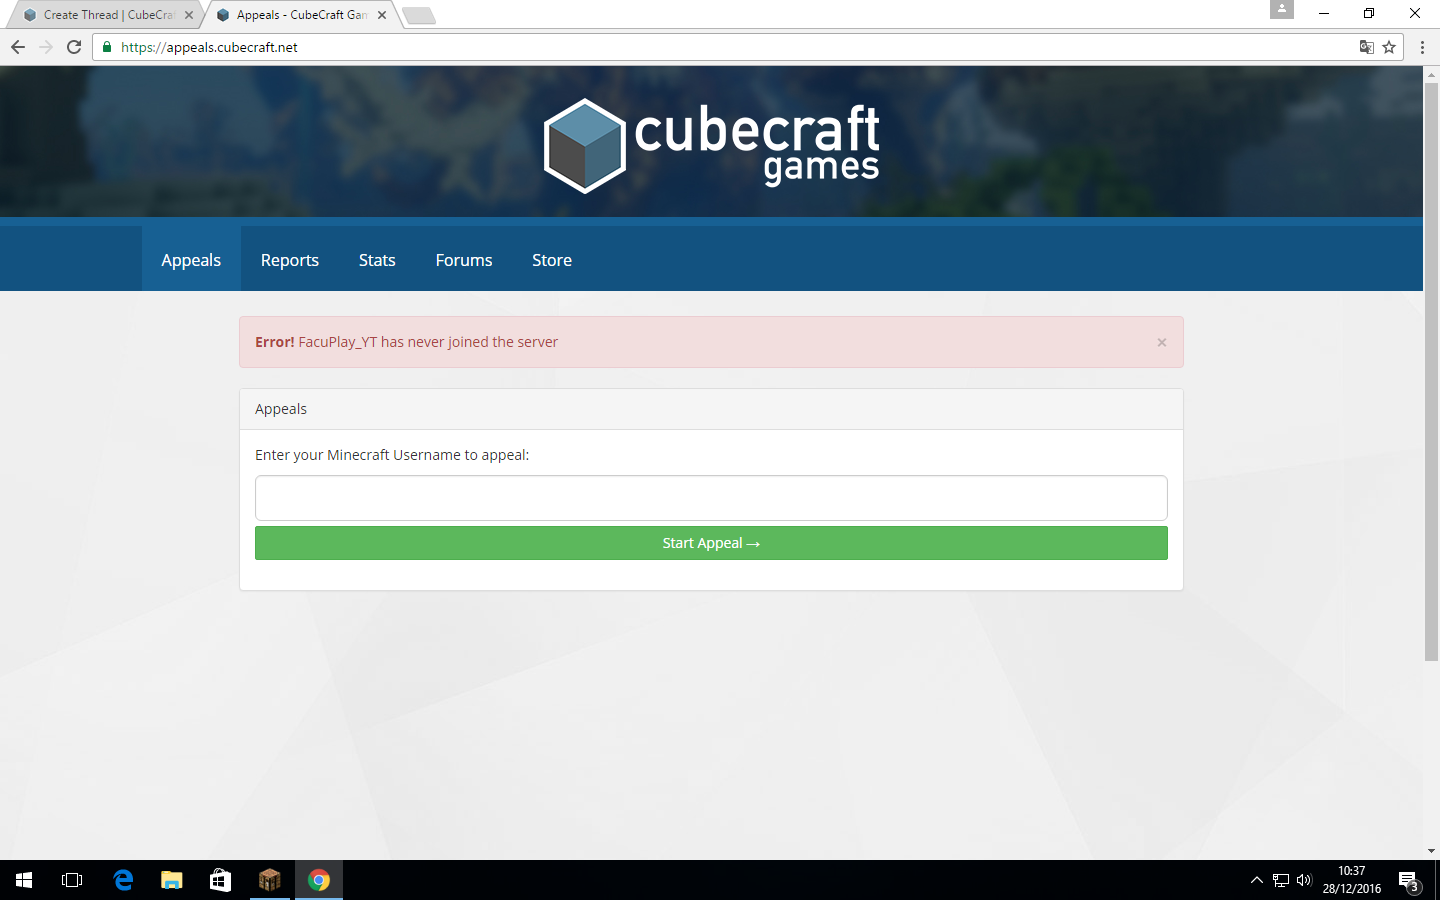Viewport: 1440px width, 900px height.
Task: Open the Reports nav item
Action: [x=290, y=260]
